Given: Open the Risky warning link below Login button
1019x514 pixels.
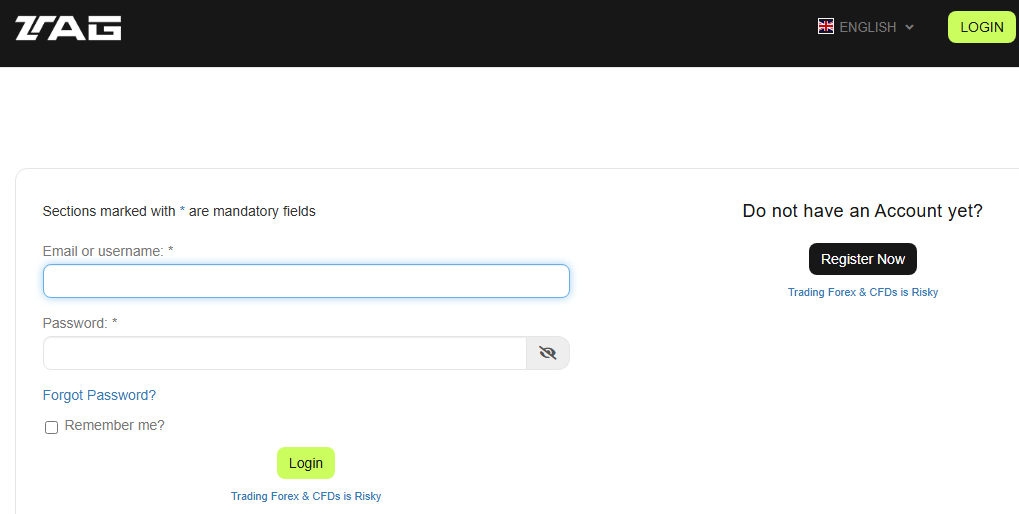Looking at the screenshot, I should 306,496.
